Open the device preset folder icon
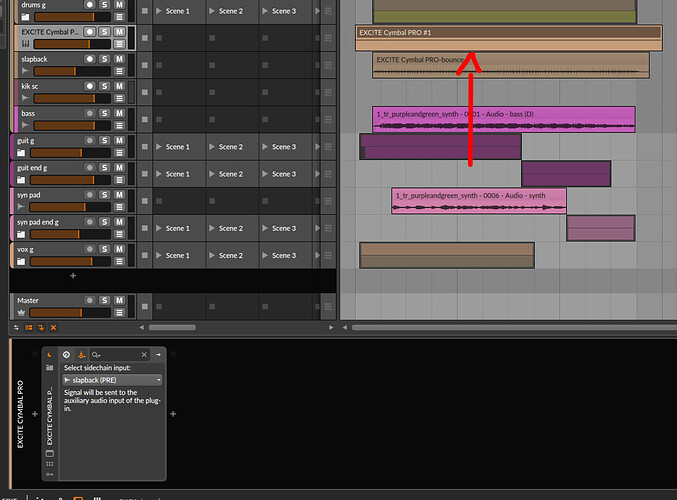 point(50,368)
